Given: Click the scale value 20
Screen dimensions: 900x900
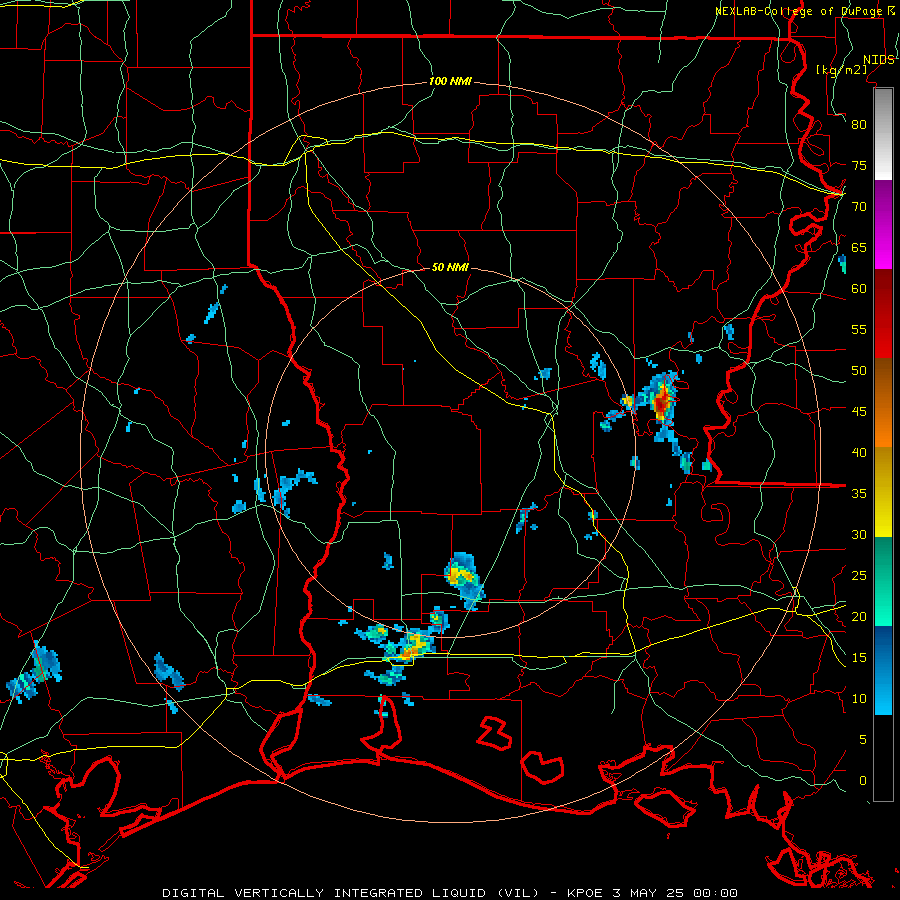Looking at the screenshot, I should [859, 617].
